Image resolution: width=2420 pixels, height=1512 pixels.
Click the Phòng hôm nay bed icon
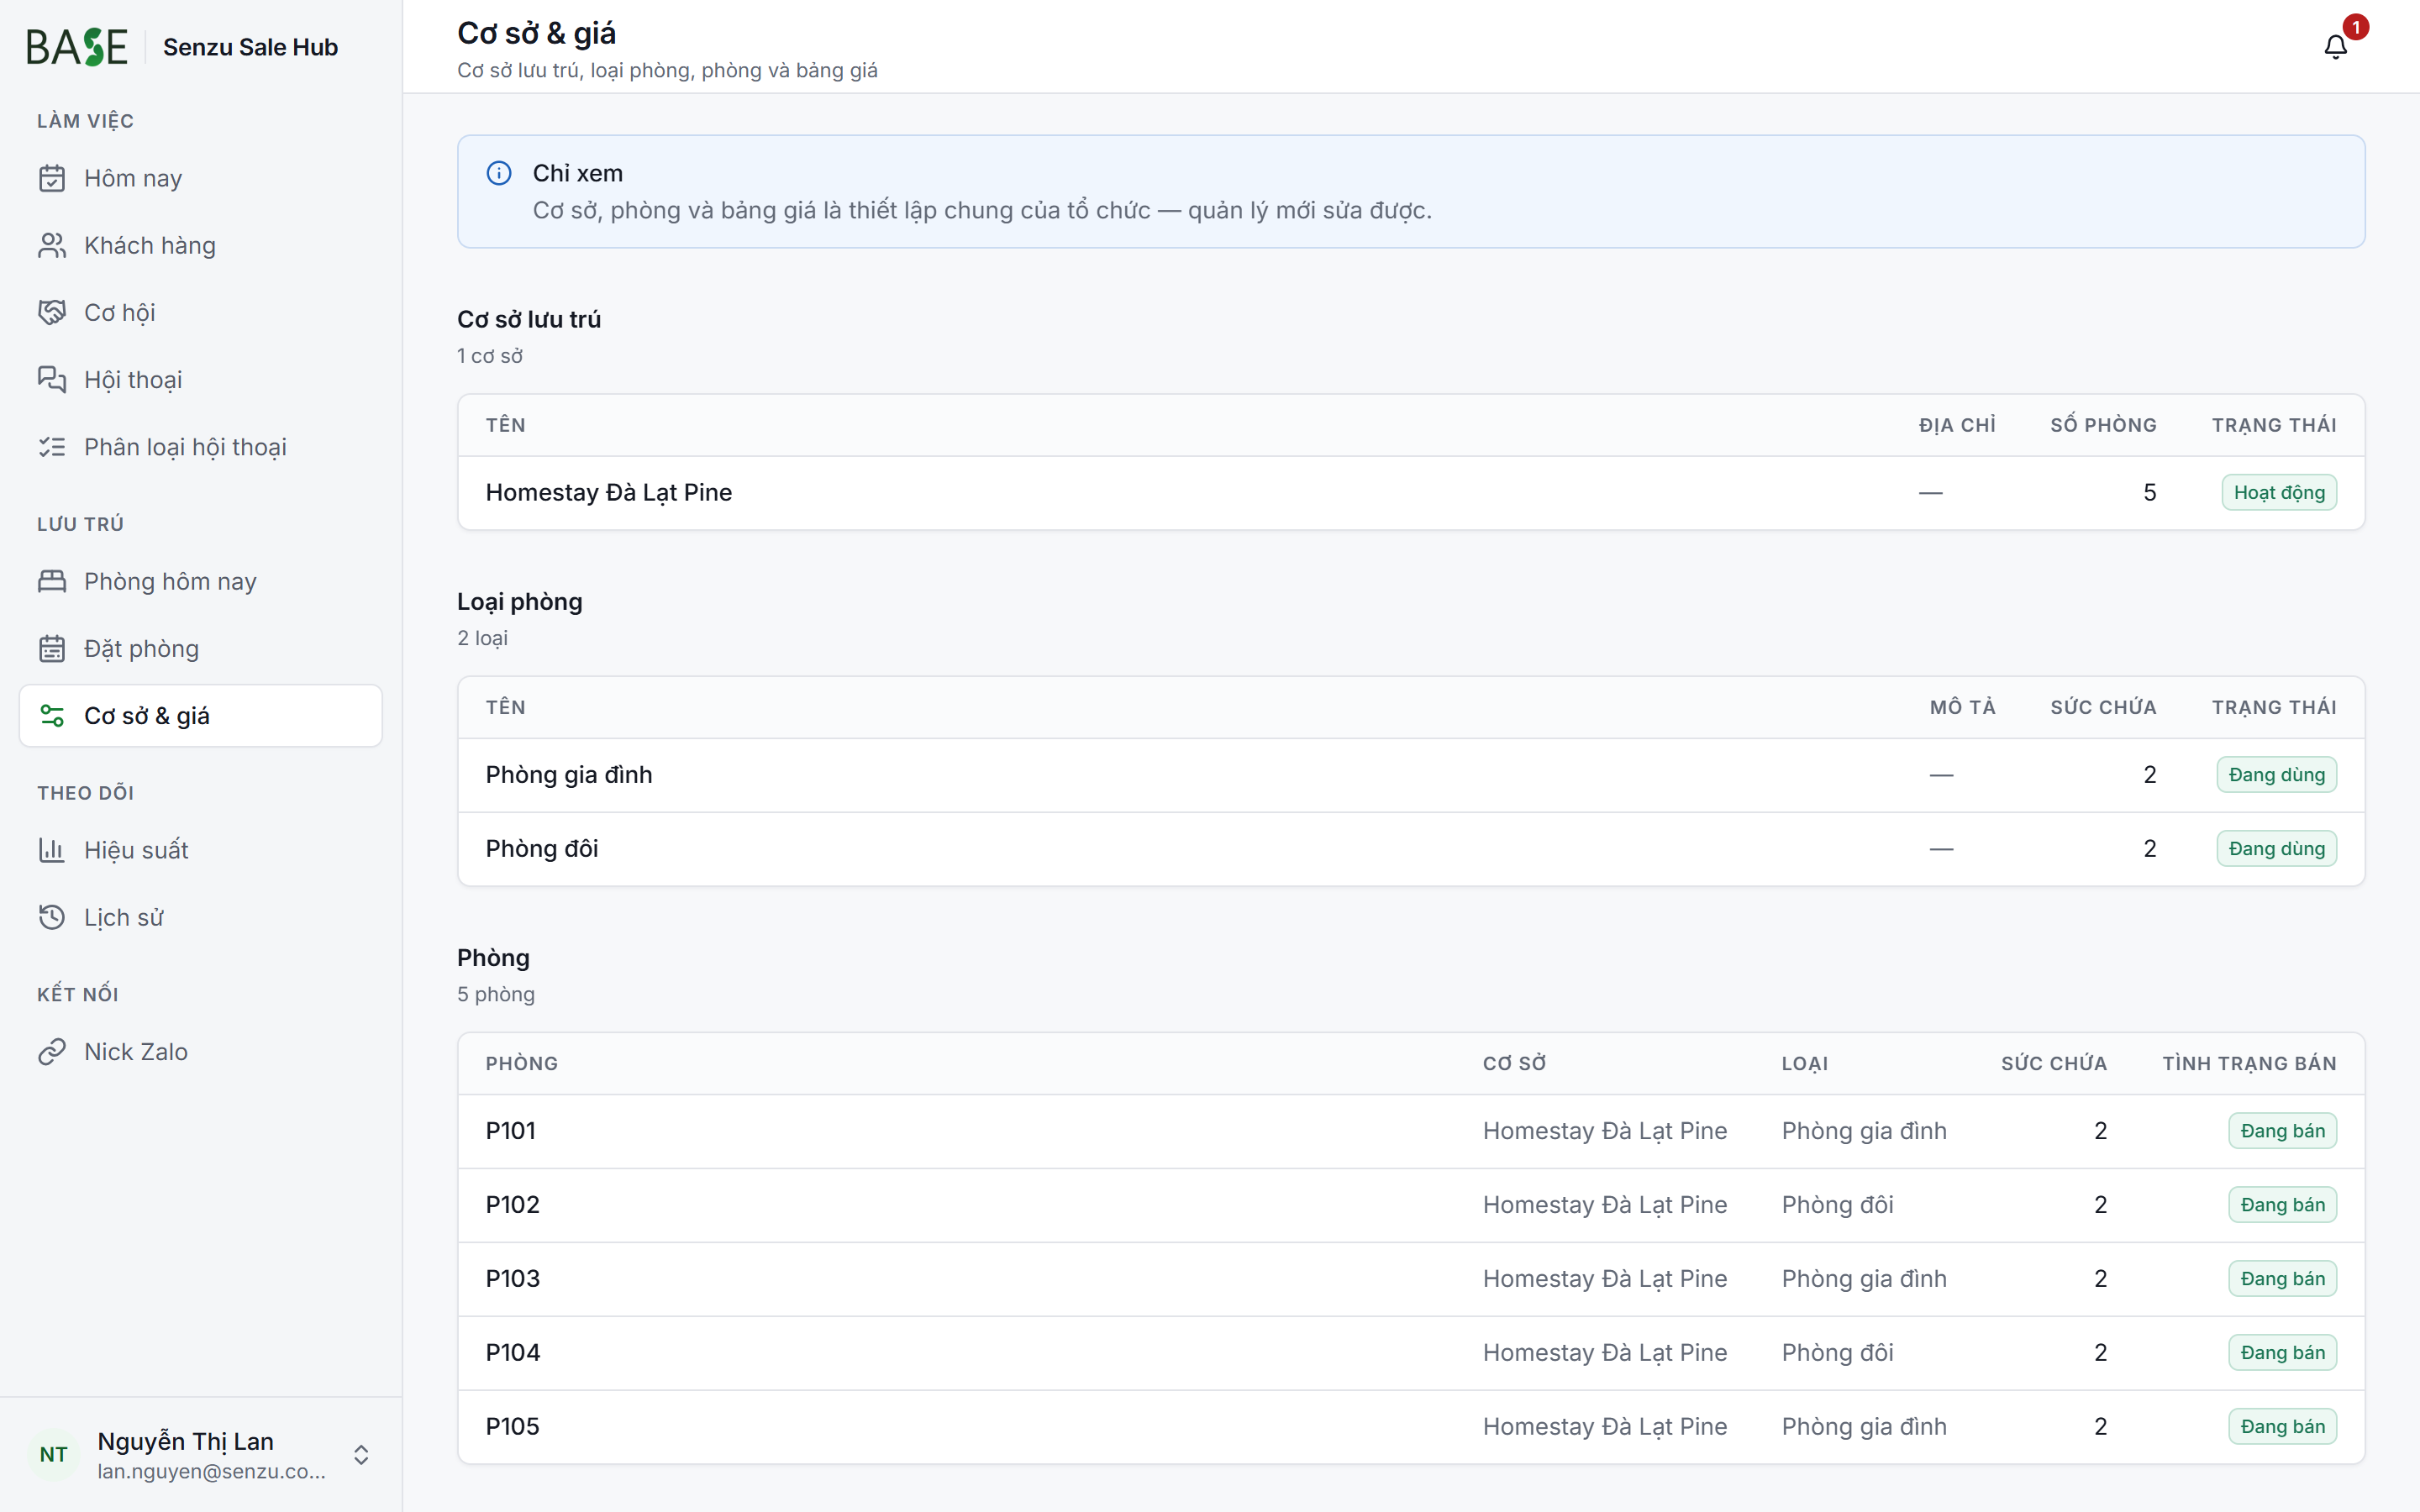[x=52, y=581]
